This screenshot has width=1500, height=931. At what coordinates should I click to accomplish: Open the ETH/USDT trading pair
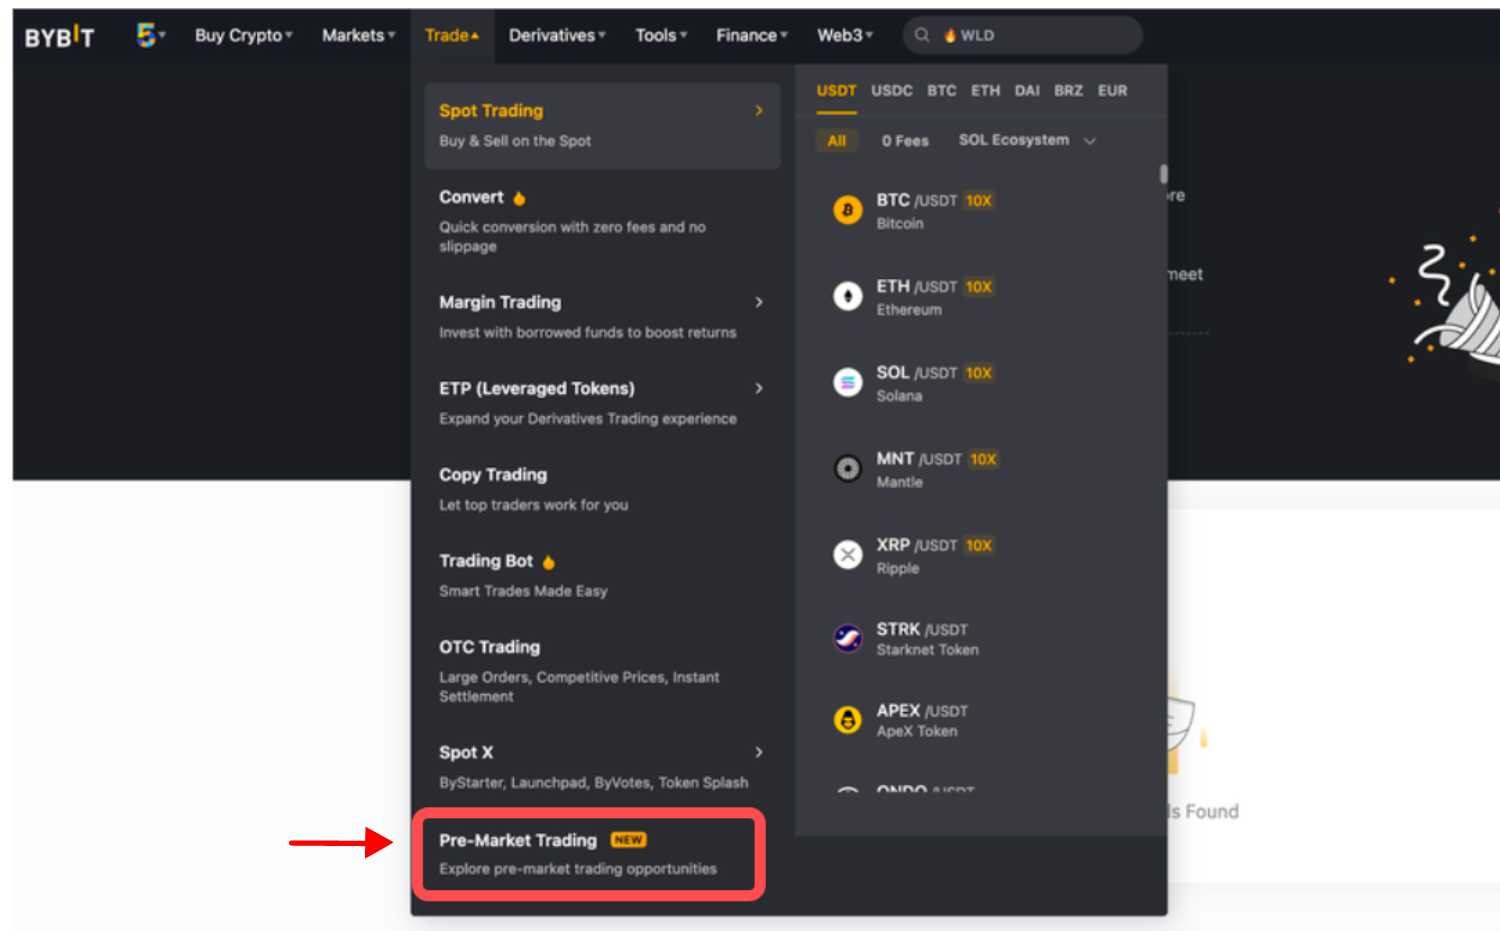980,296
